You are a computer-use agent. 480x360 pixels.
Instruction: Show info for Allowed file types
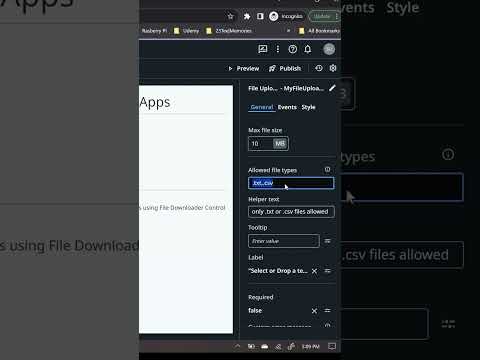tap(327, 170)
